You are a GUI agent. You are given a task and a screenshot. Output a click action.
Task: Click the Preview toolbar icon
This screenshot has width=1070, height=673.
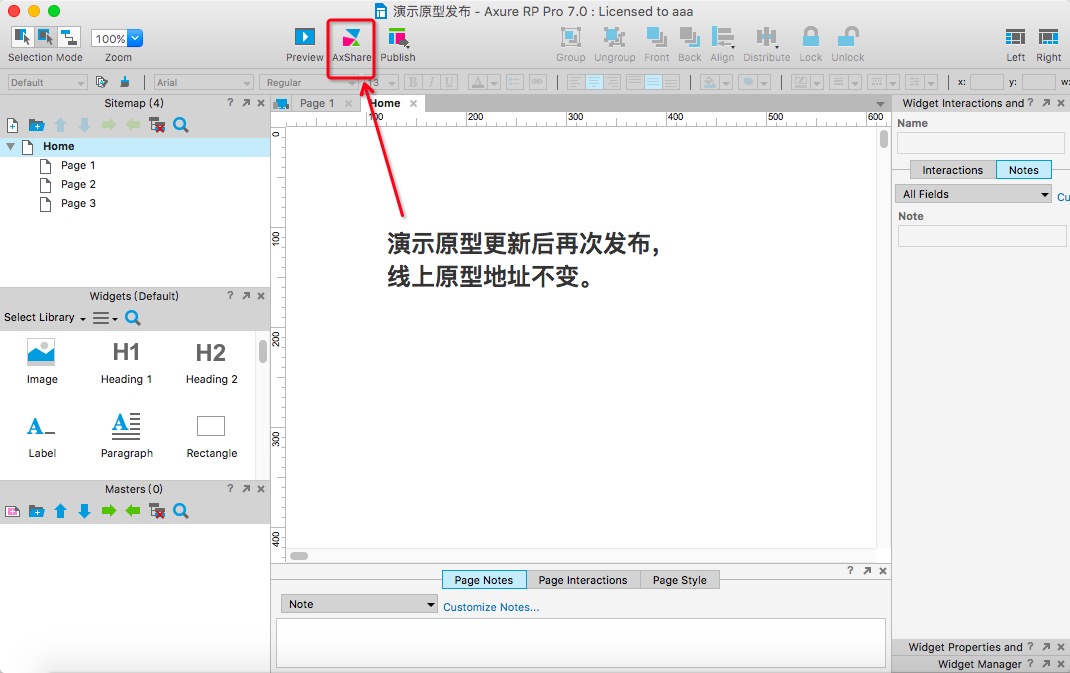click(304, 37)
